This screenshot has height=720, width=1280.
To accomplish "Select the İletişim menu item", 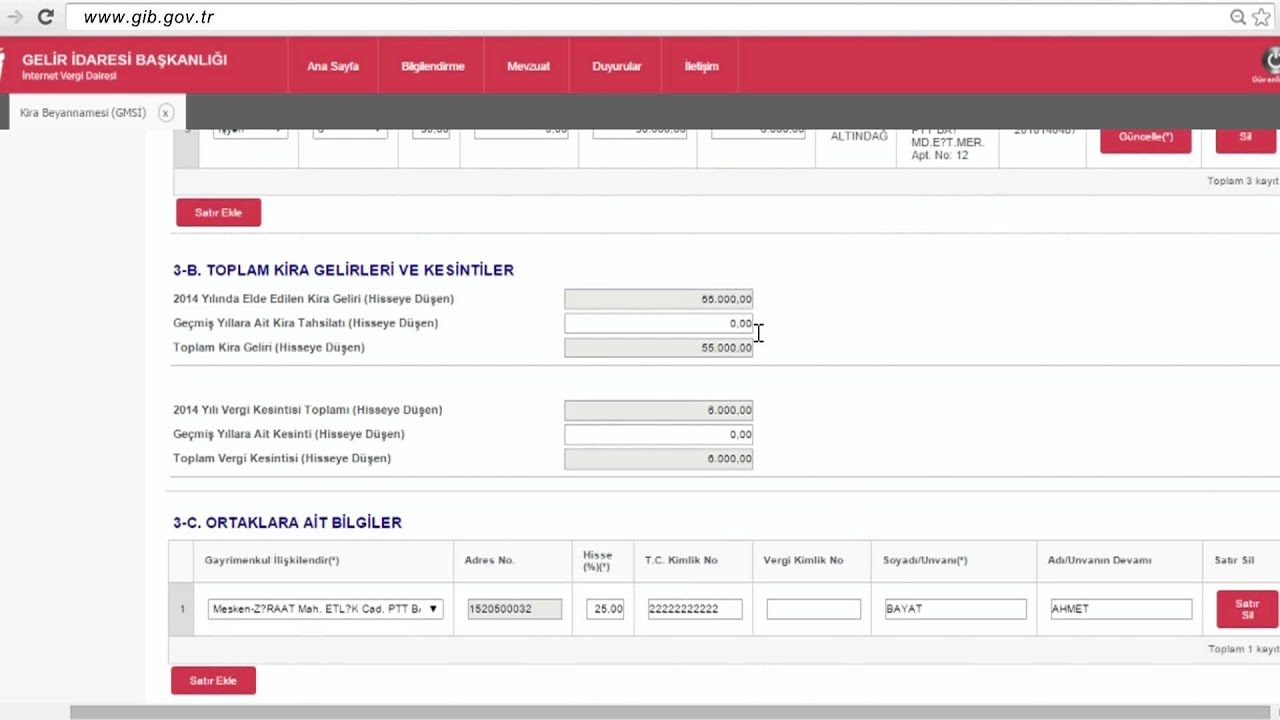I will pos(701,66).
